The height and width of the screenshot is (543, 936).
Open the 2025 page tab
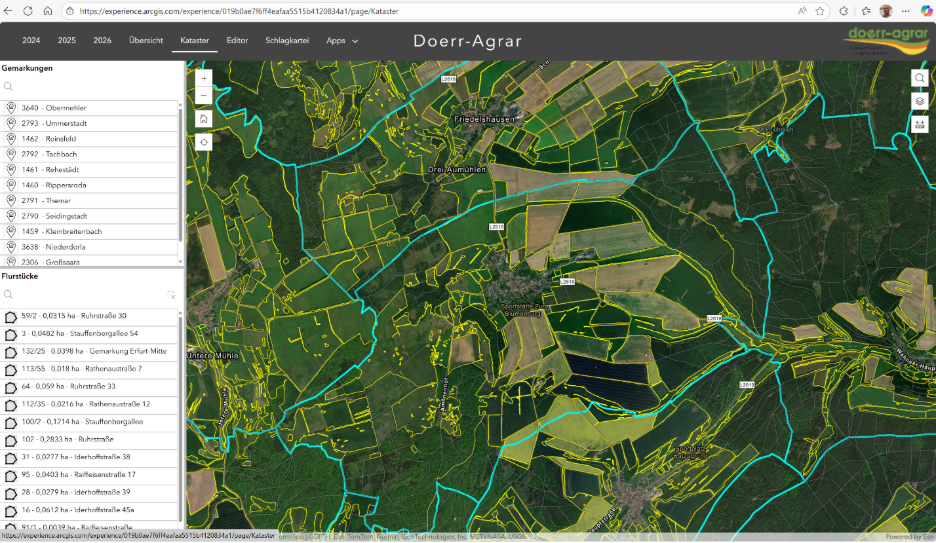[67, 41]
